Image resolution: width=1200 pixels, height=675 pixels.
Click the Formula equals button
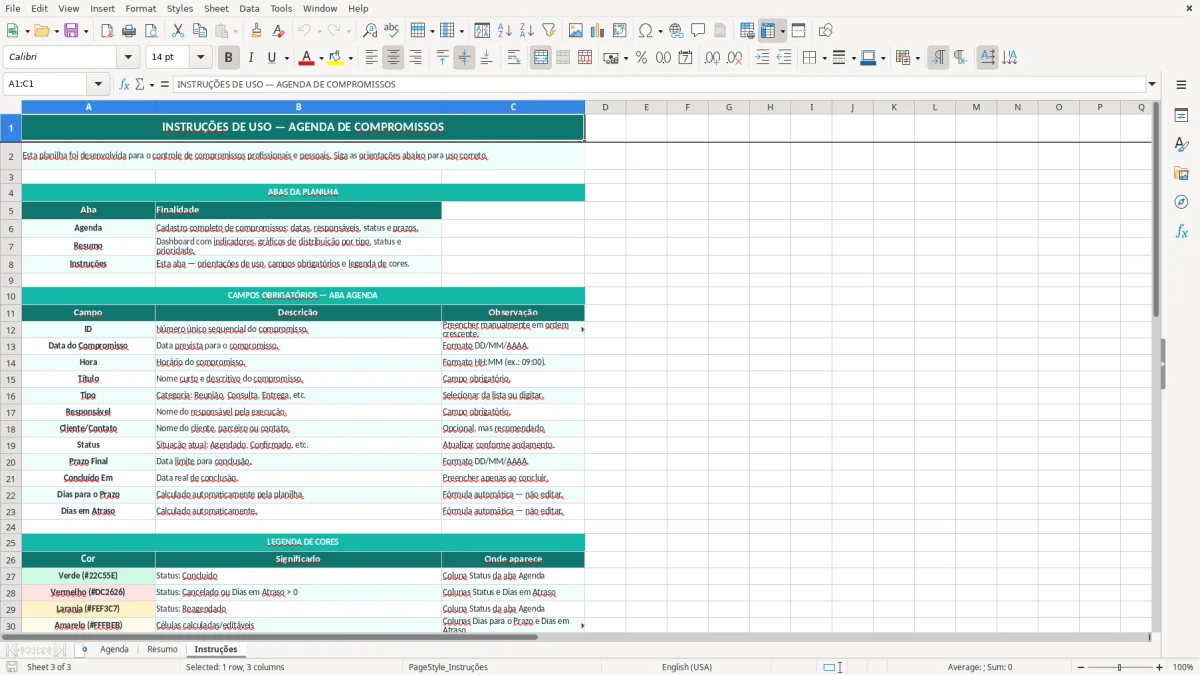pyautogui.click(x=165, y=84)
